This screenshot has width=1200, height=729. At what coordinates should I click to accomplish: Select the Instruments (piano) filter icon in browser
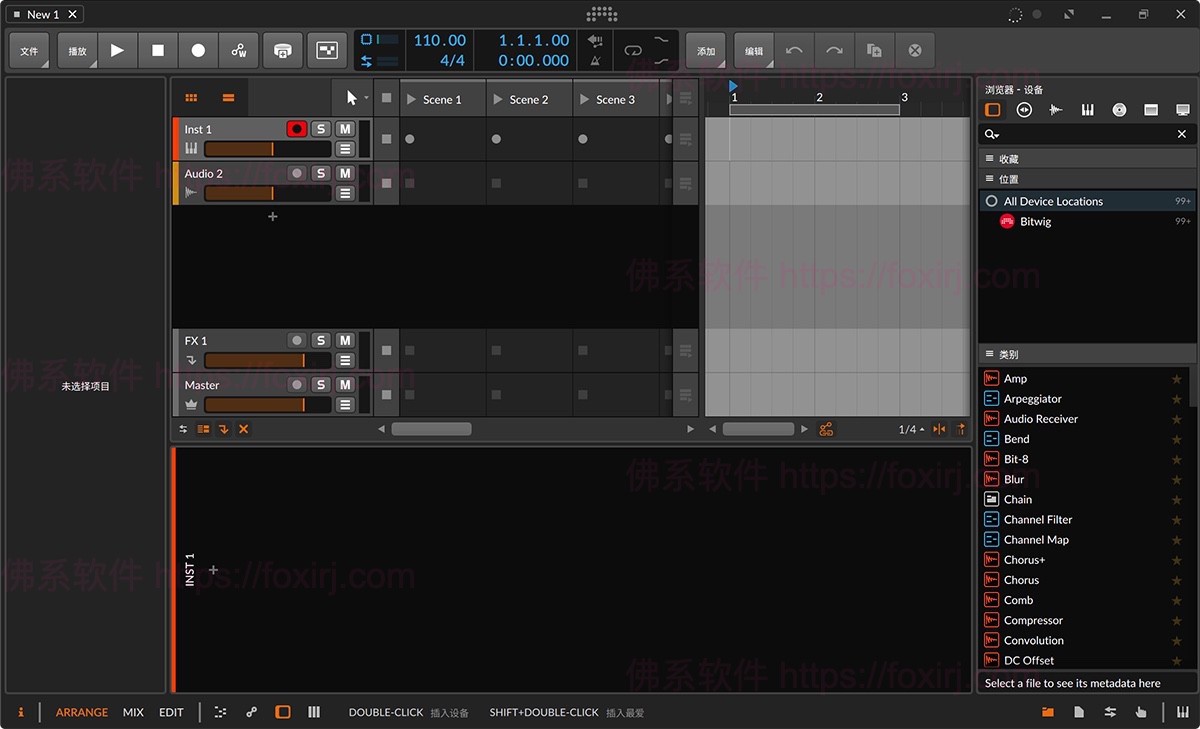pyautogui.click(x=1088, y=110)
